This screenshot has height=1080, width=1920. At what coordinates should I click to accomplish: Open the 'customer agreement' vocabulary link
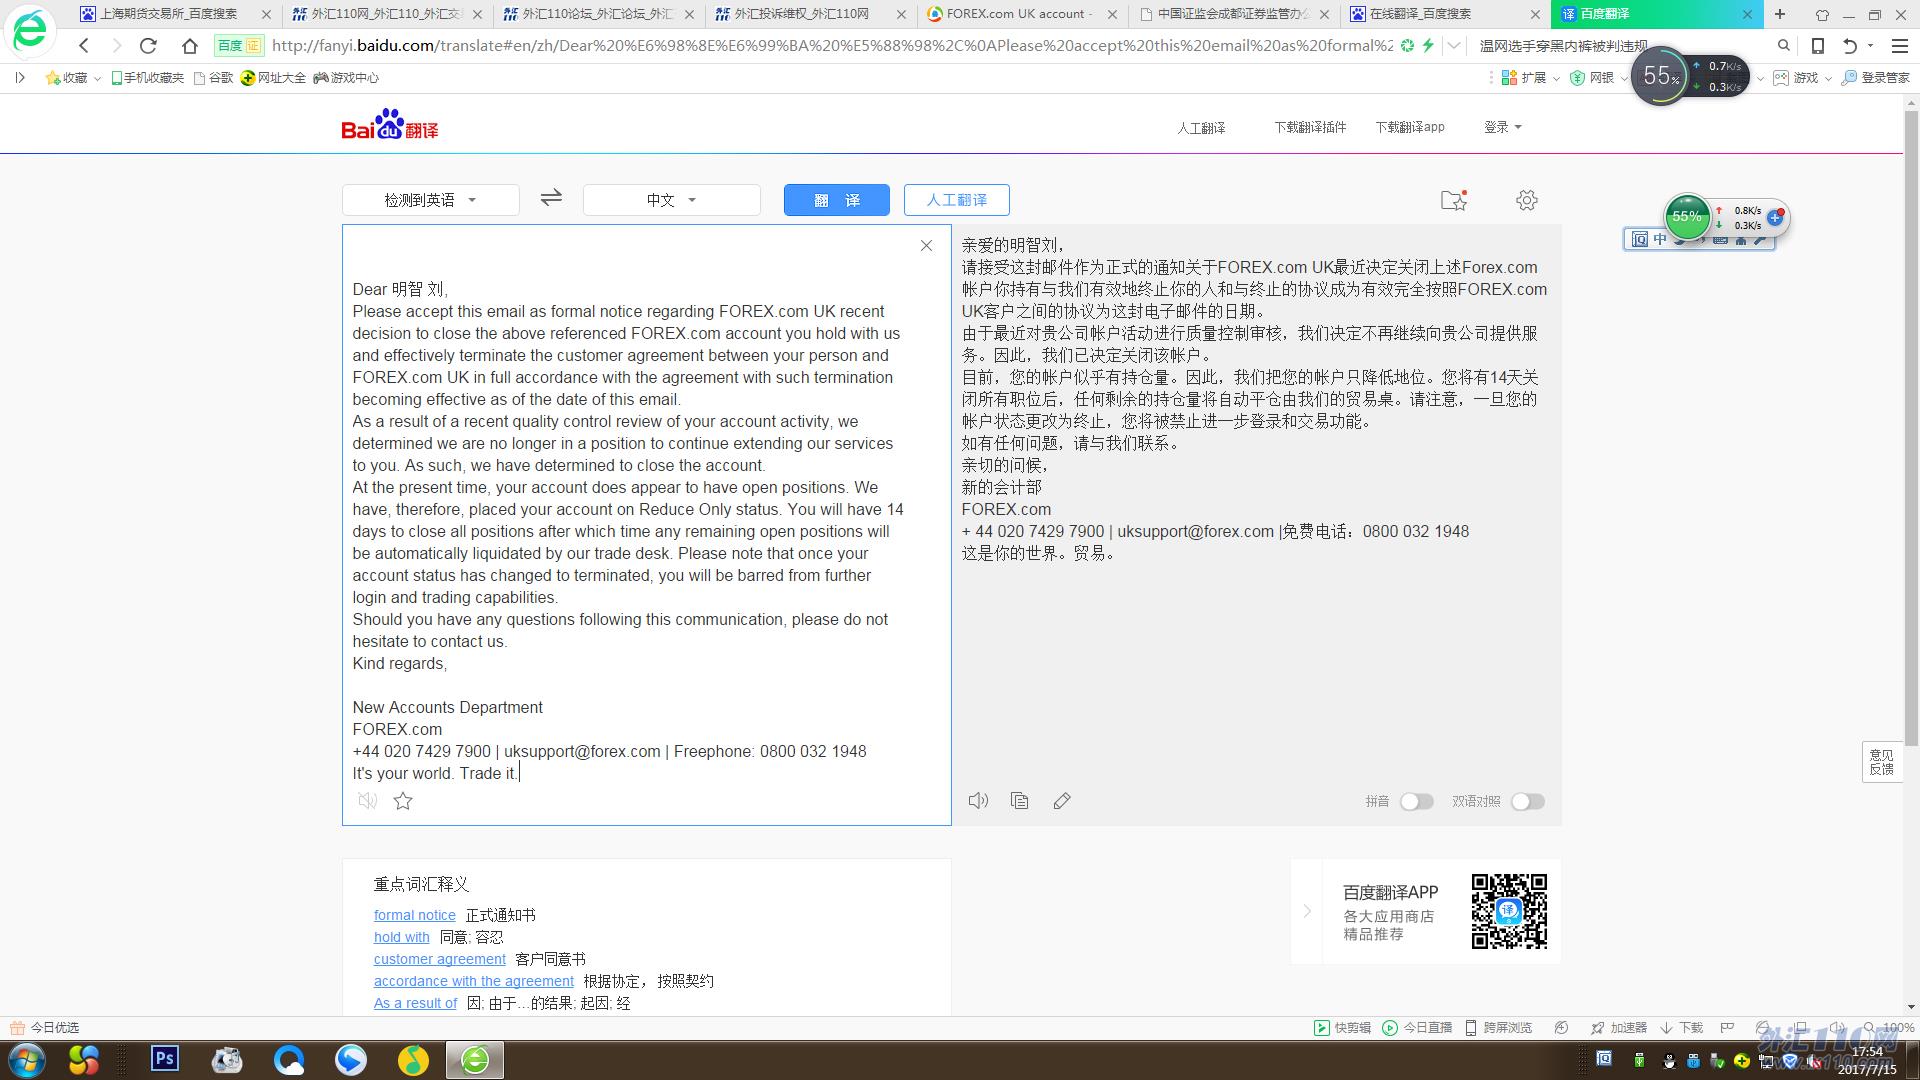click(440, 959)
